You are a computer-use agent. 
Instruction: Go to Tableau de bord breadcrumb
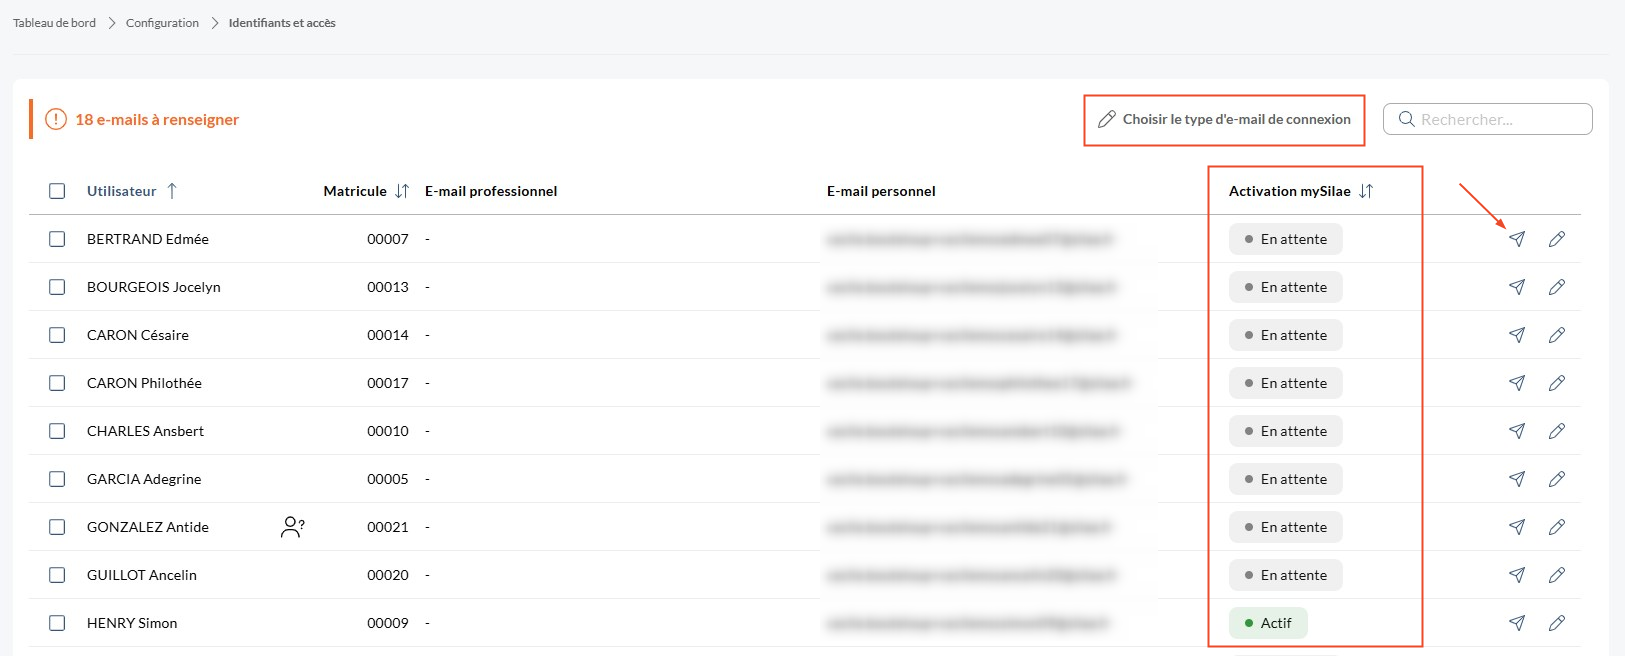coord(54,23)
